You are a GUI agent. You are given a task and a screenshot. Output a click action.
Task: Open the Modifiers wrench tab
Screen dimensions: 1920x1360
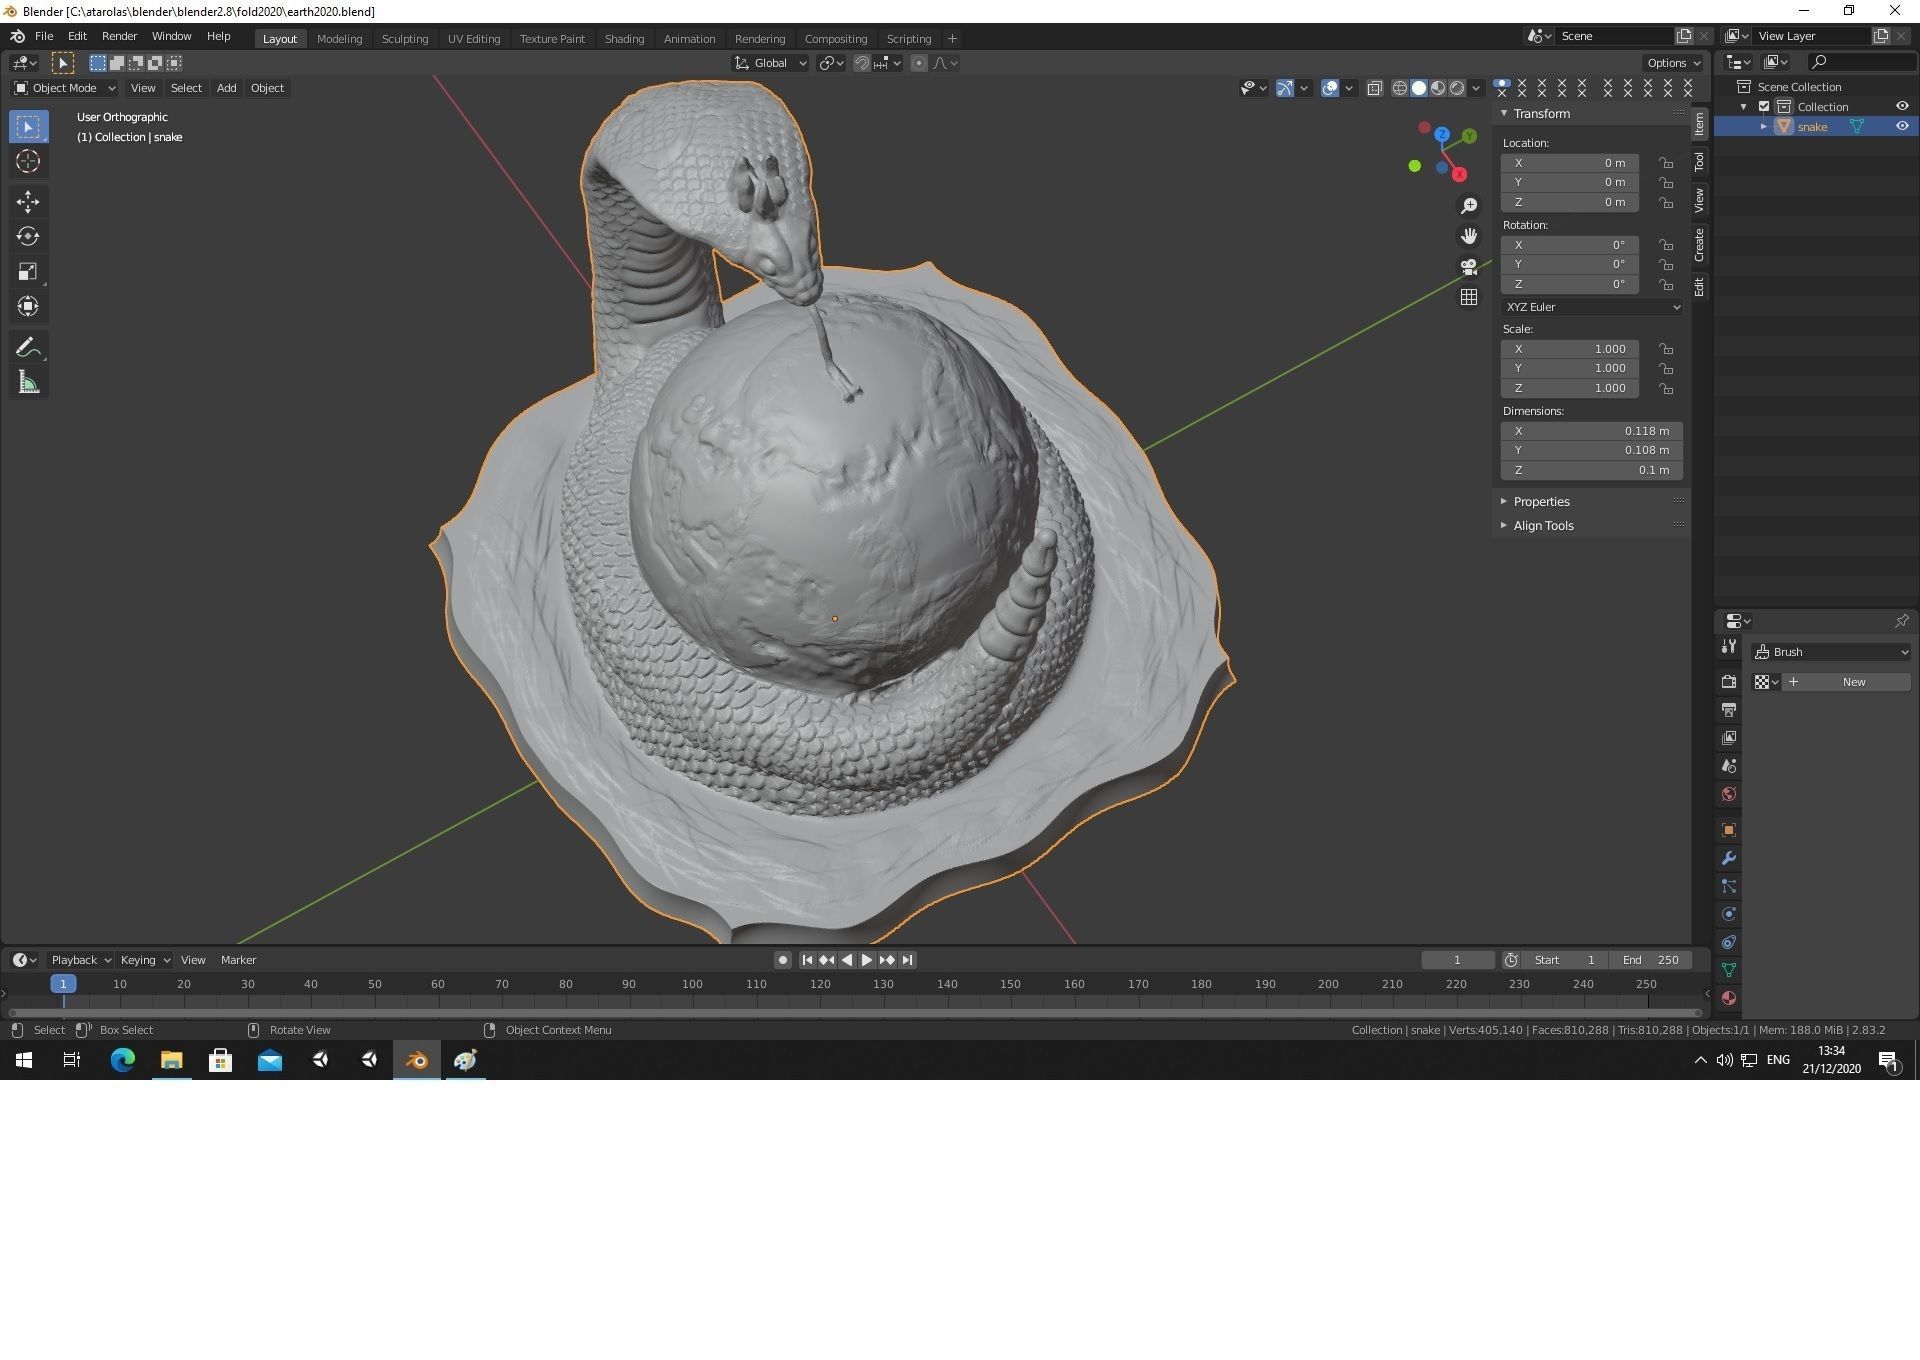click(1729, 858)
